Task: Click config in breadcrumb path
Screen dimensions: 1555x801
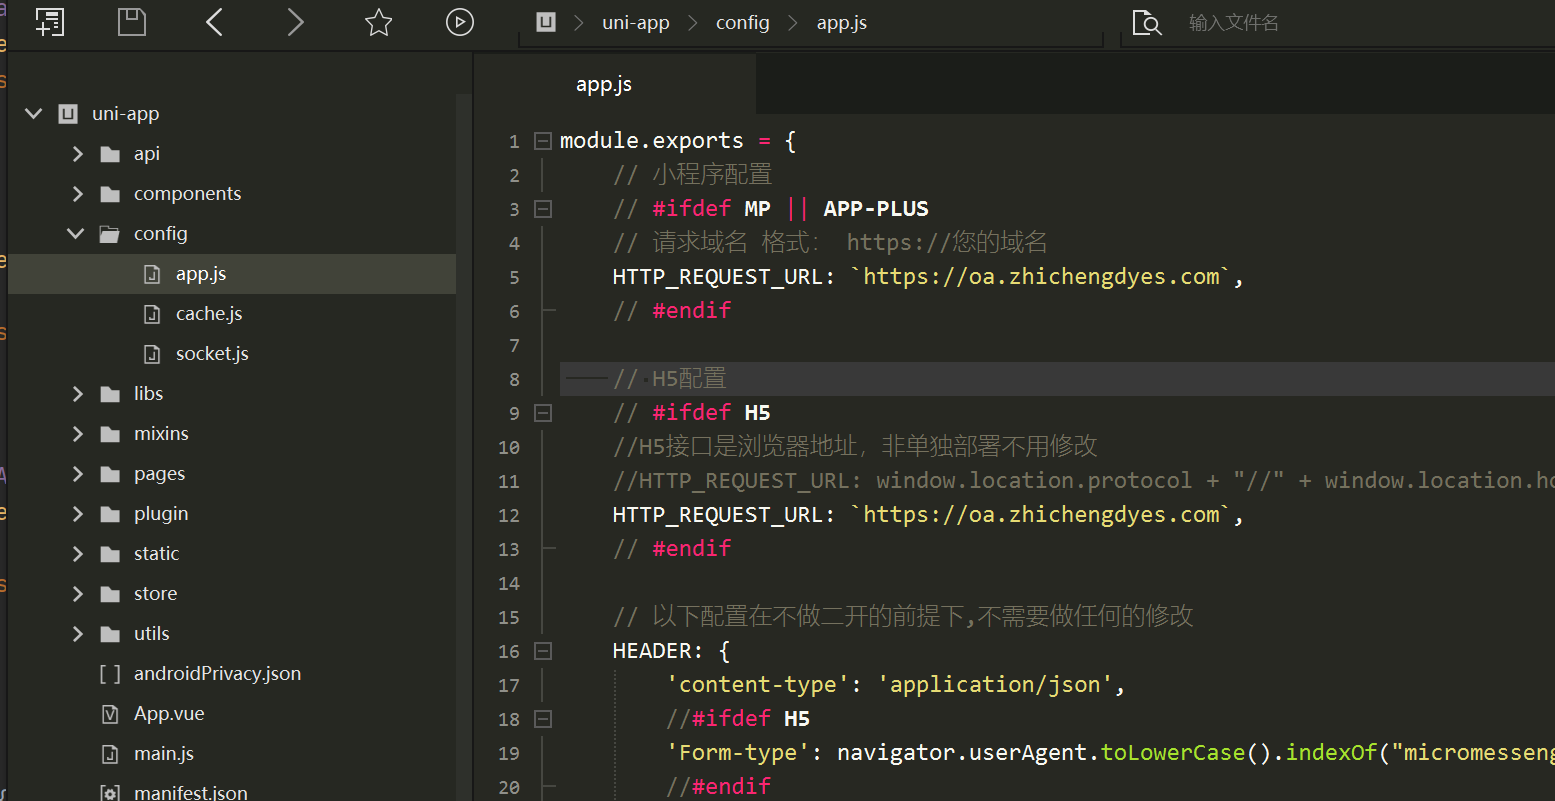Action: pos(743,23)
